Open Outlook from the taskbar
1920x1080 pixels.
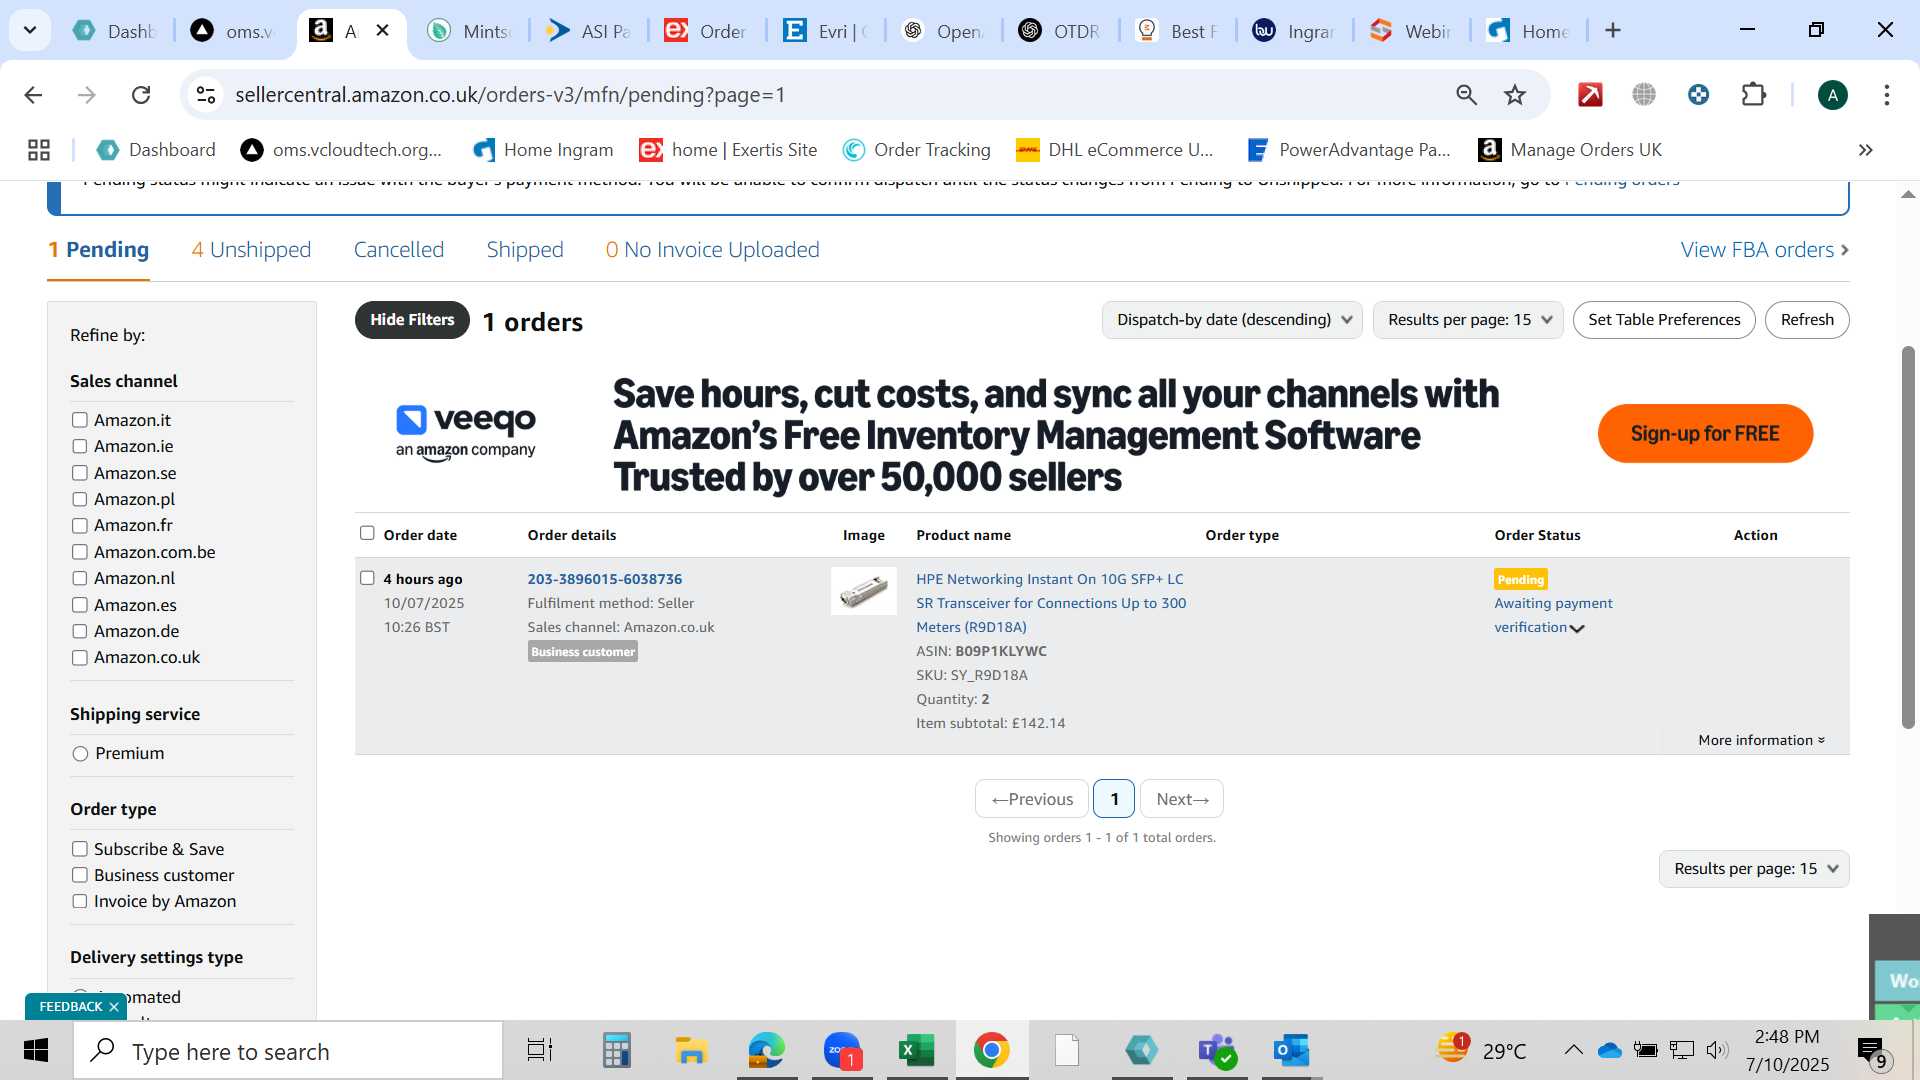tap(1291, 1051)
